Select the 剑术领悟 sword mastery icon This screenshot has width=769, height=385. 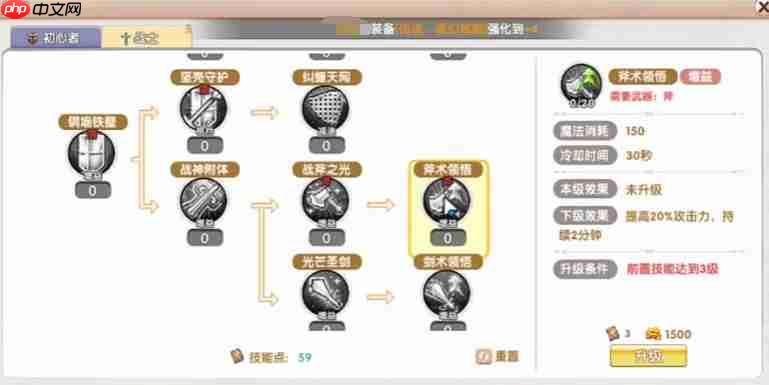click(447, 293)
